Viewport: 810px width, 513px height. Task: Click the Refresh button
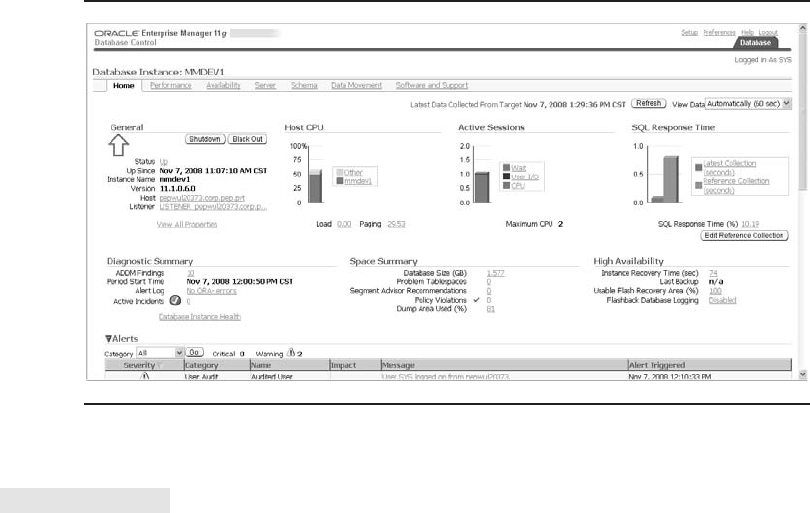click(x=649, y=103)
